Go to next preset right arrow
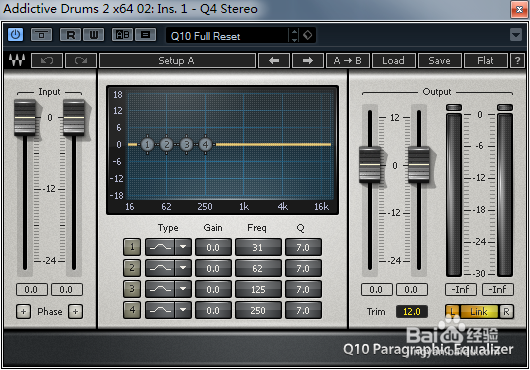This screenshot has width=530, height=370. 308,61
